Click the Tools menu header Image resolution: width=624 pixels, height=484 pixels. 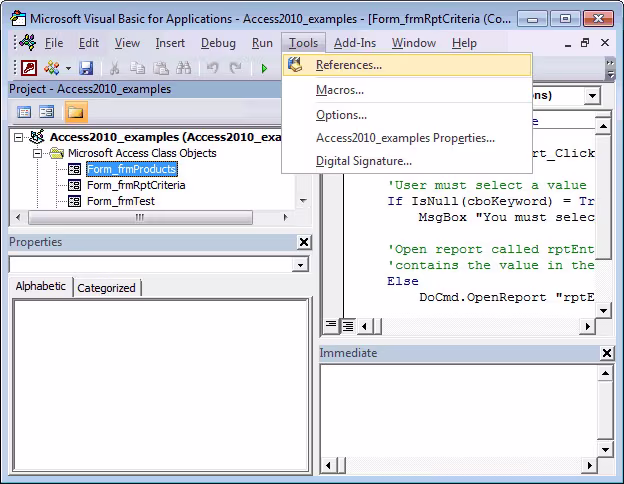pyautogui.click(x=303, y=43)
